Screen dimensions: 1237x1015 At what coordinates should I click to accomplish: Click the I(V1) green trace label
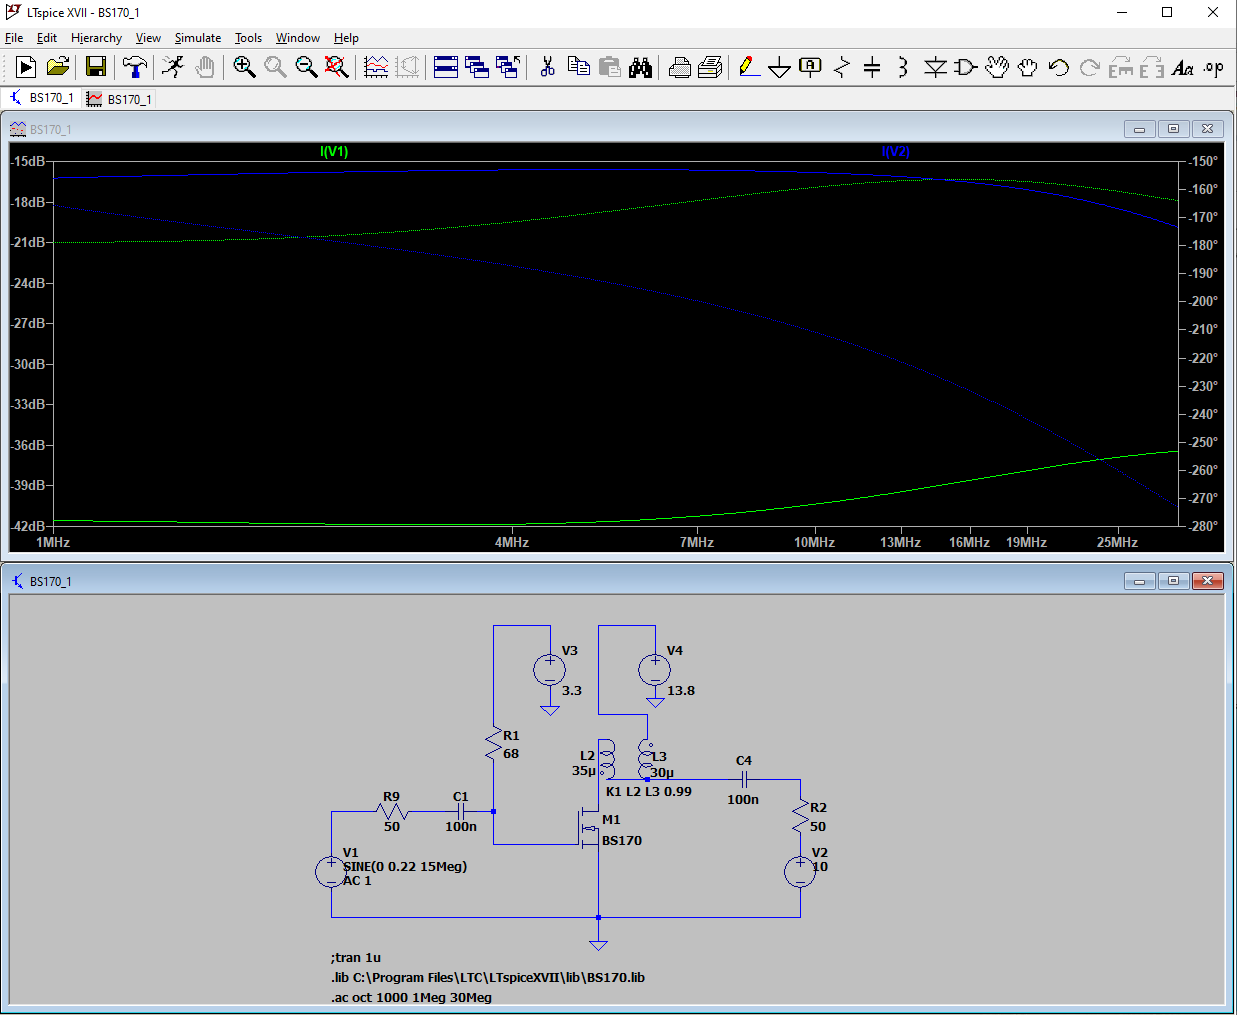334,151
